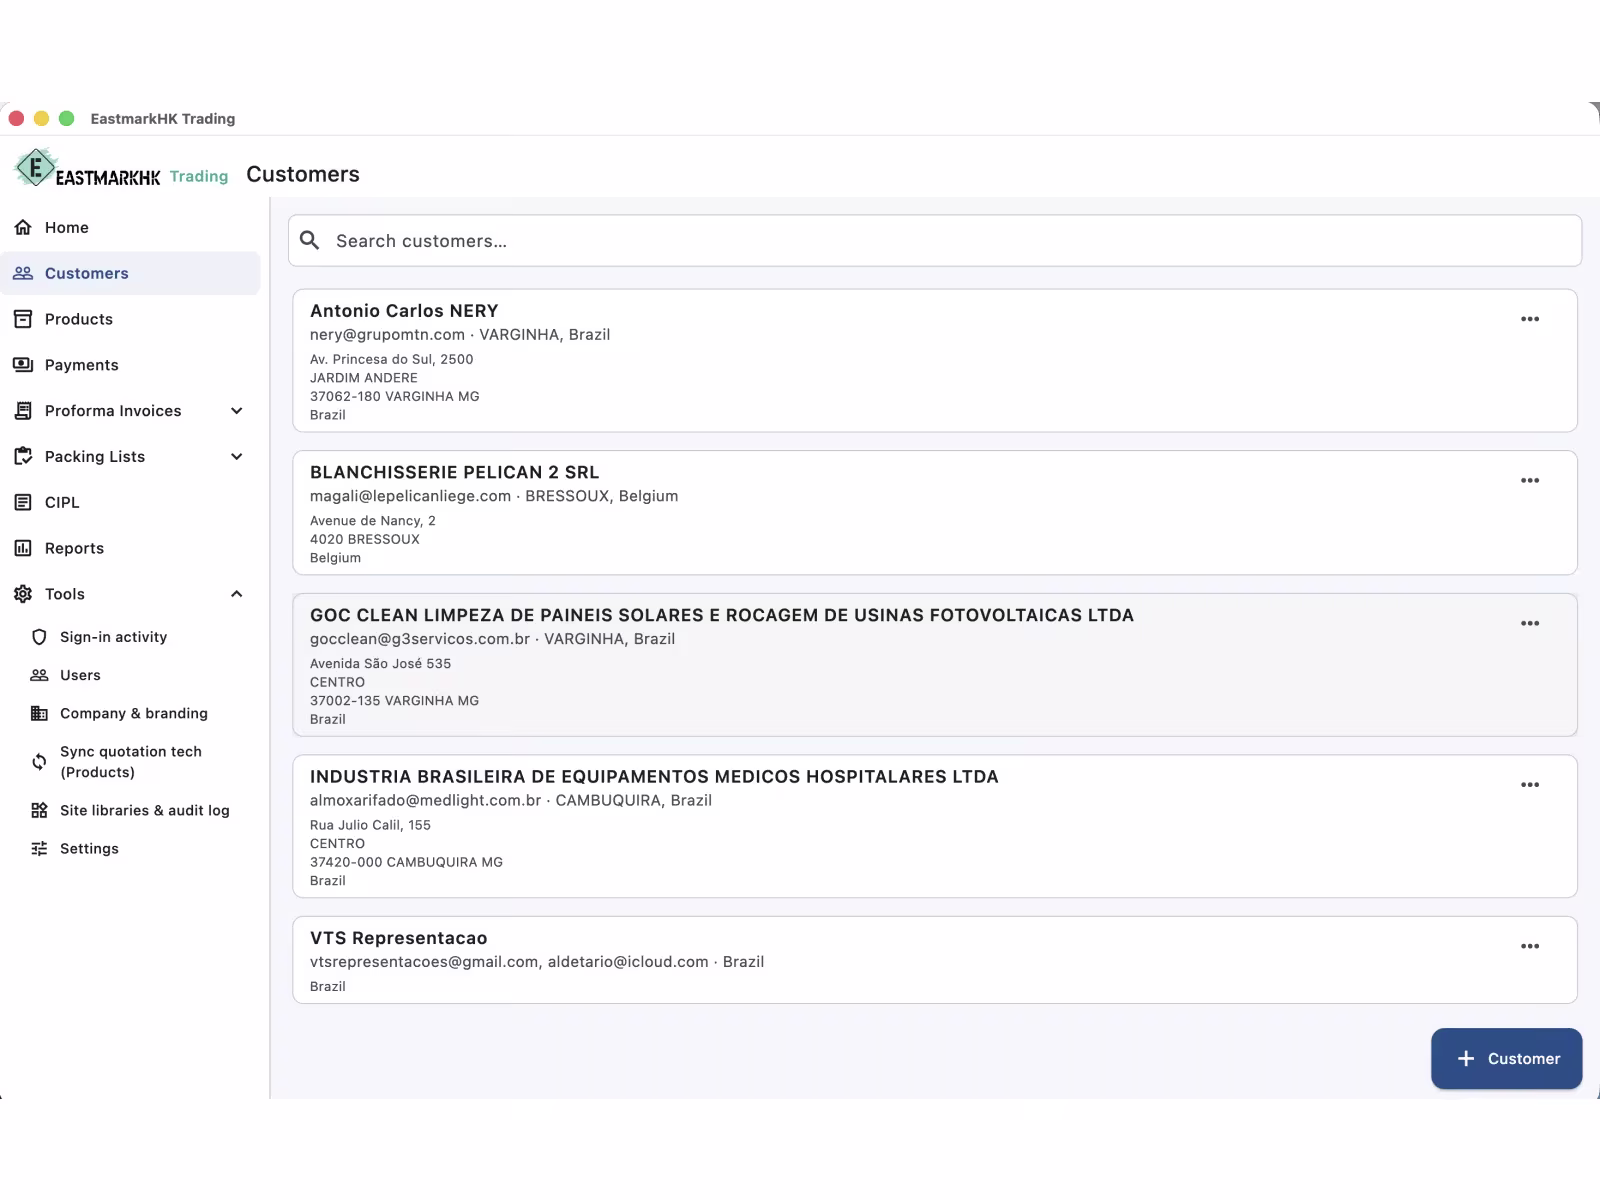1600x1200 pixels.
Task: Click the Payments money icon
Action: pos(23,365)
